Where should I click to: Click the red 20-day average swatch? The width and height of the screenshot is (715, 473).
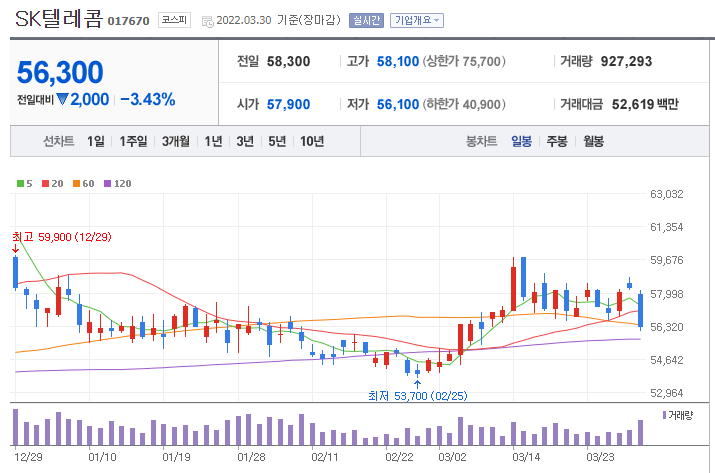coord(45,183)
